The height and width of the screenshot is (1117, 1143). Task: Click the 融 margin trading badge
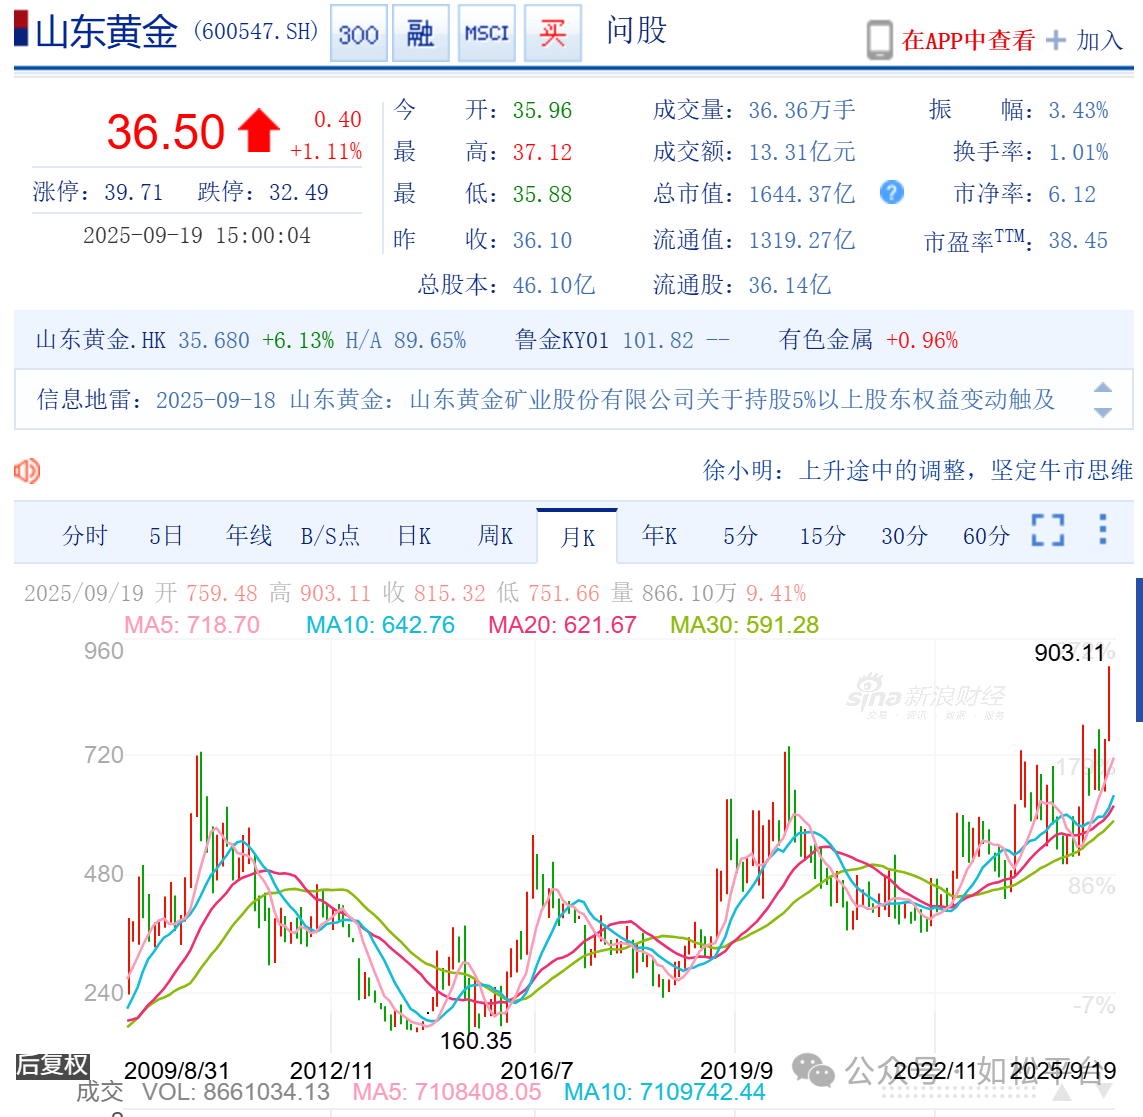point(420,34)
